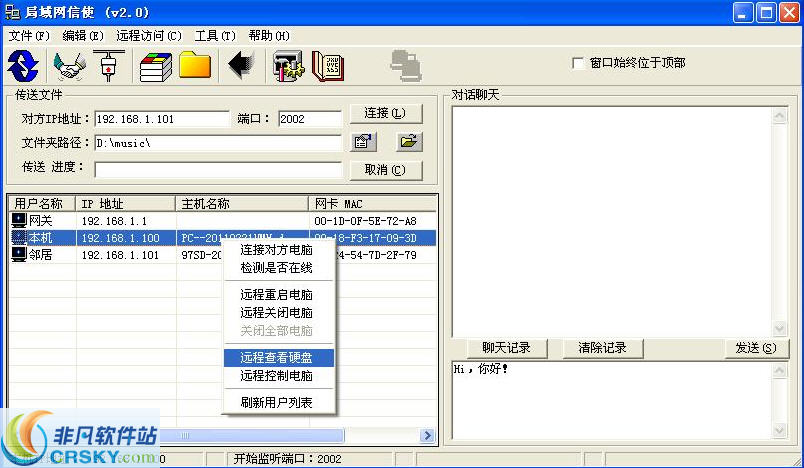Click the 文件夹路径 field showing D:\music\
This screenshot has width=804, height=468.
coord(218,143)
